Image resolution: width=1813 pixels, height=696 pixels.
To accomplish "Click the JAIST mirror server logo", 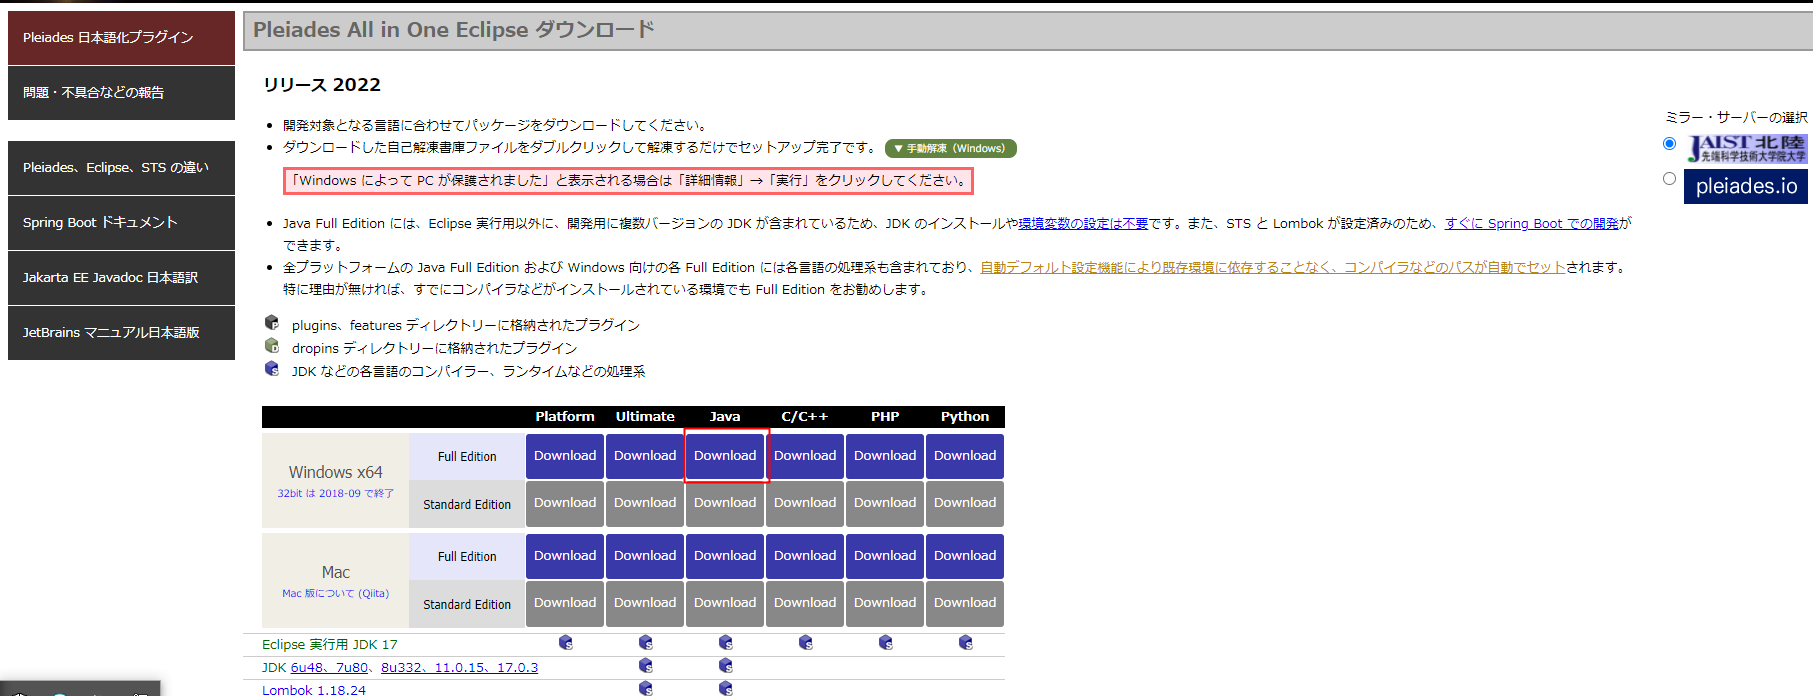I will coord(1746,148).
